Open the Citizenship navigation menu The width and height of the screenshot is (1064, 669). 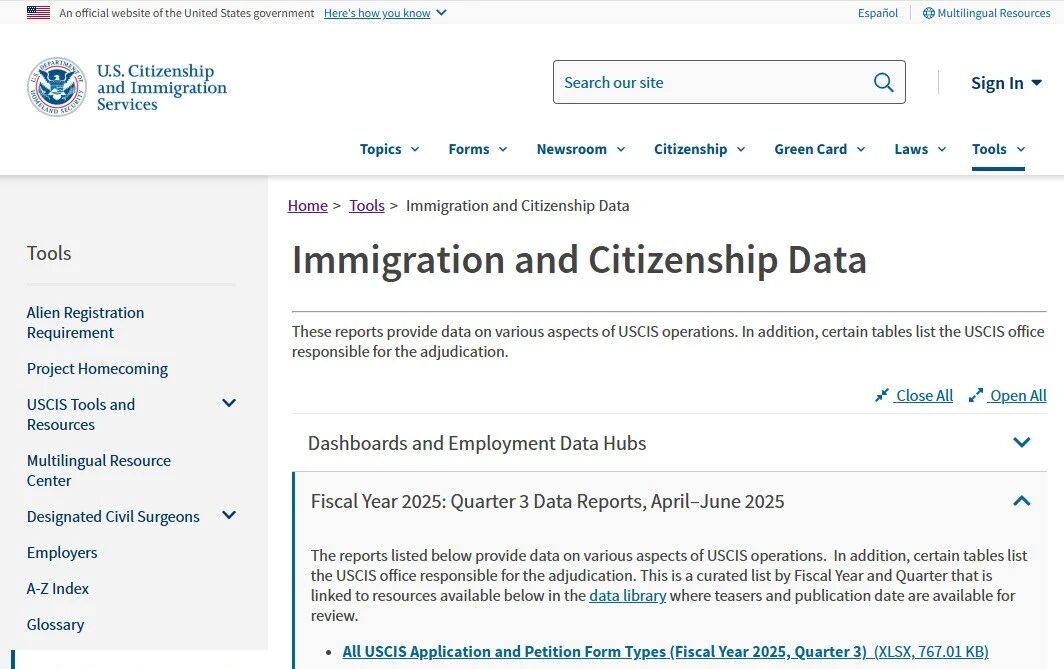point(699,149)
